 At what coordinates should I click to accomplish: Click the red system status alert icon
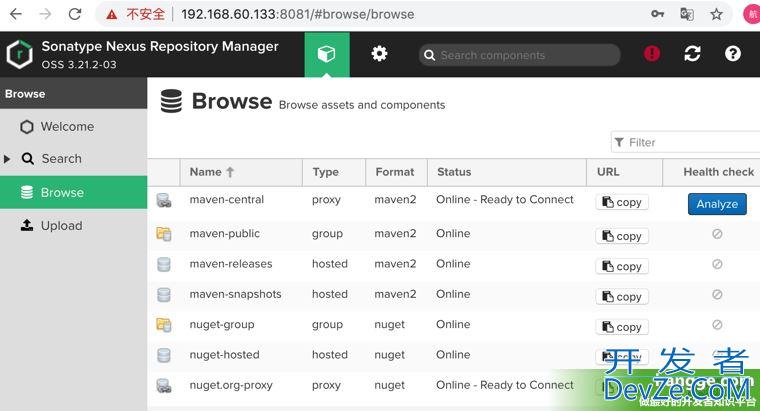652,53
